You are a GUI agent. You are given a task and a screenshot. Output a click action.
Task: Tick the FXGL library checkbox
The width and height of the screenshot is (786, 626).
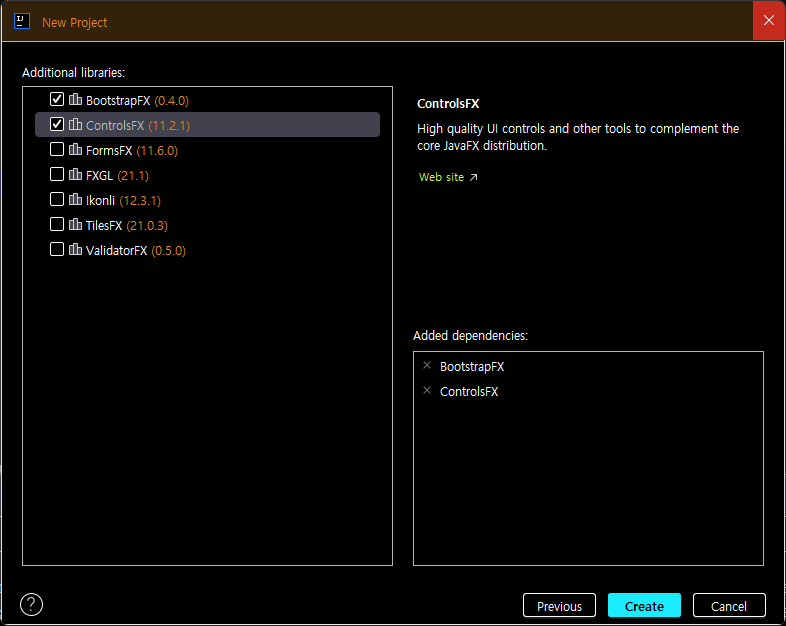pos(57,174)
